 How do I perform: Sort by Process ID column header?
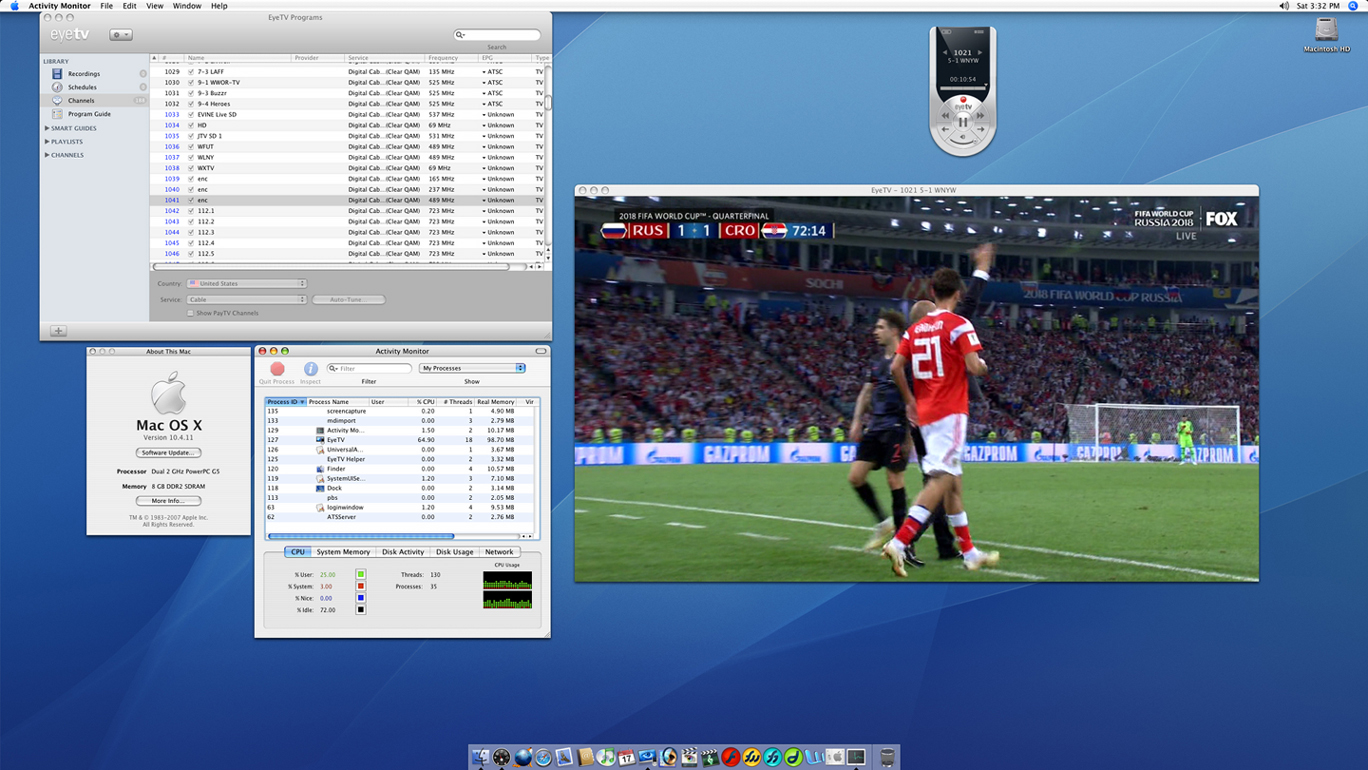tap(286, 402)
